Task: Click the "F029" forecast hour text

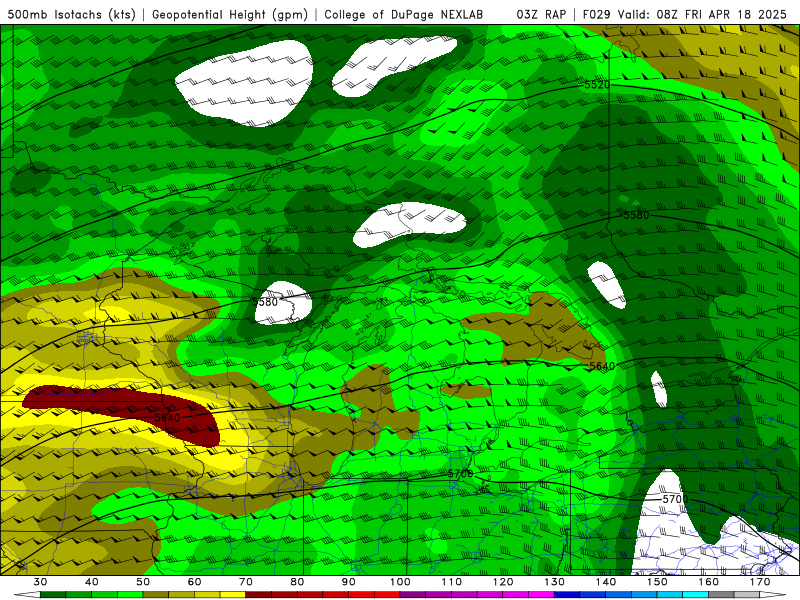Action: 597,14
